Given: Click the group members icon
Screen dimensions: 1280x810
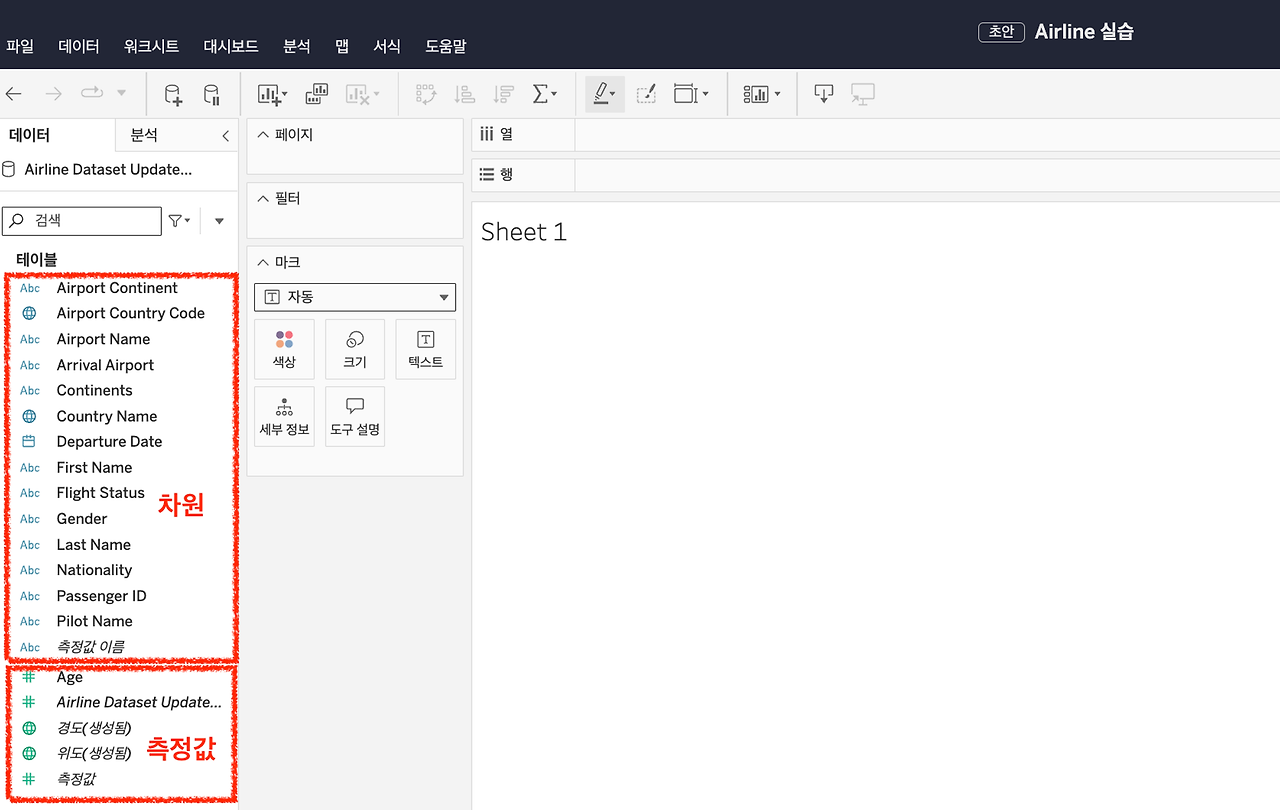Looking at the screenshot, I should click(646, 94).
